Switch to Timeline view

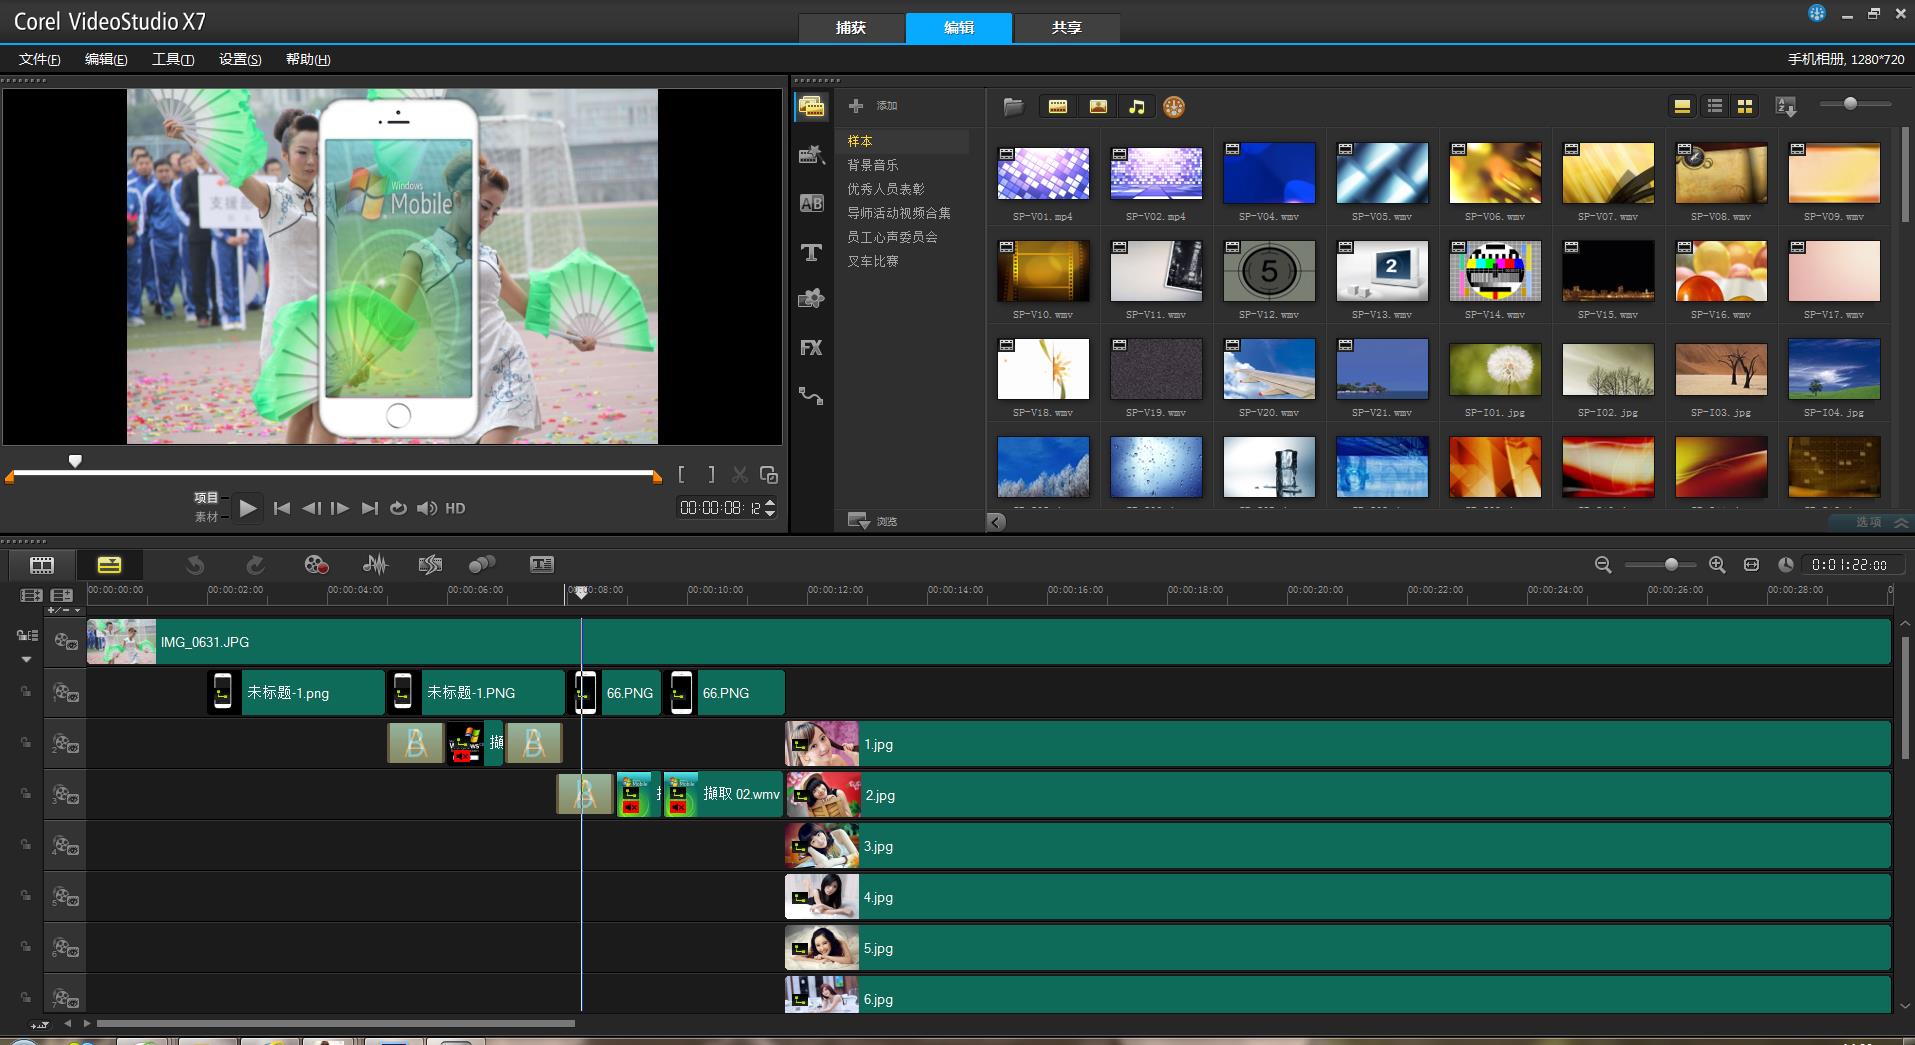pos(109,565)
